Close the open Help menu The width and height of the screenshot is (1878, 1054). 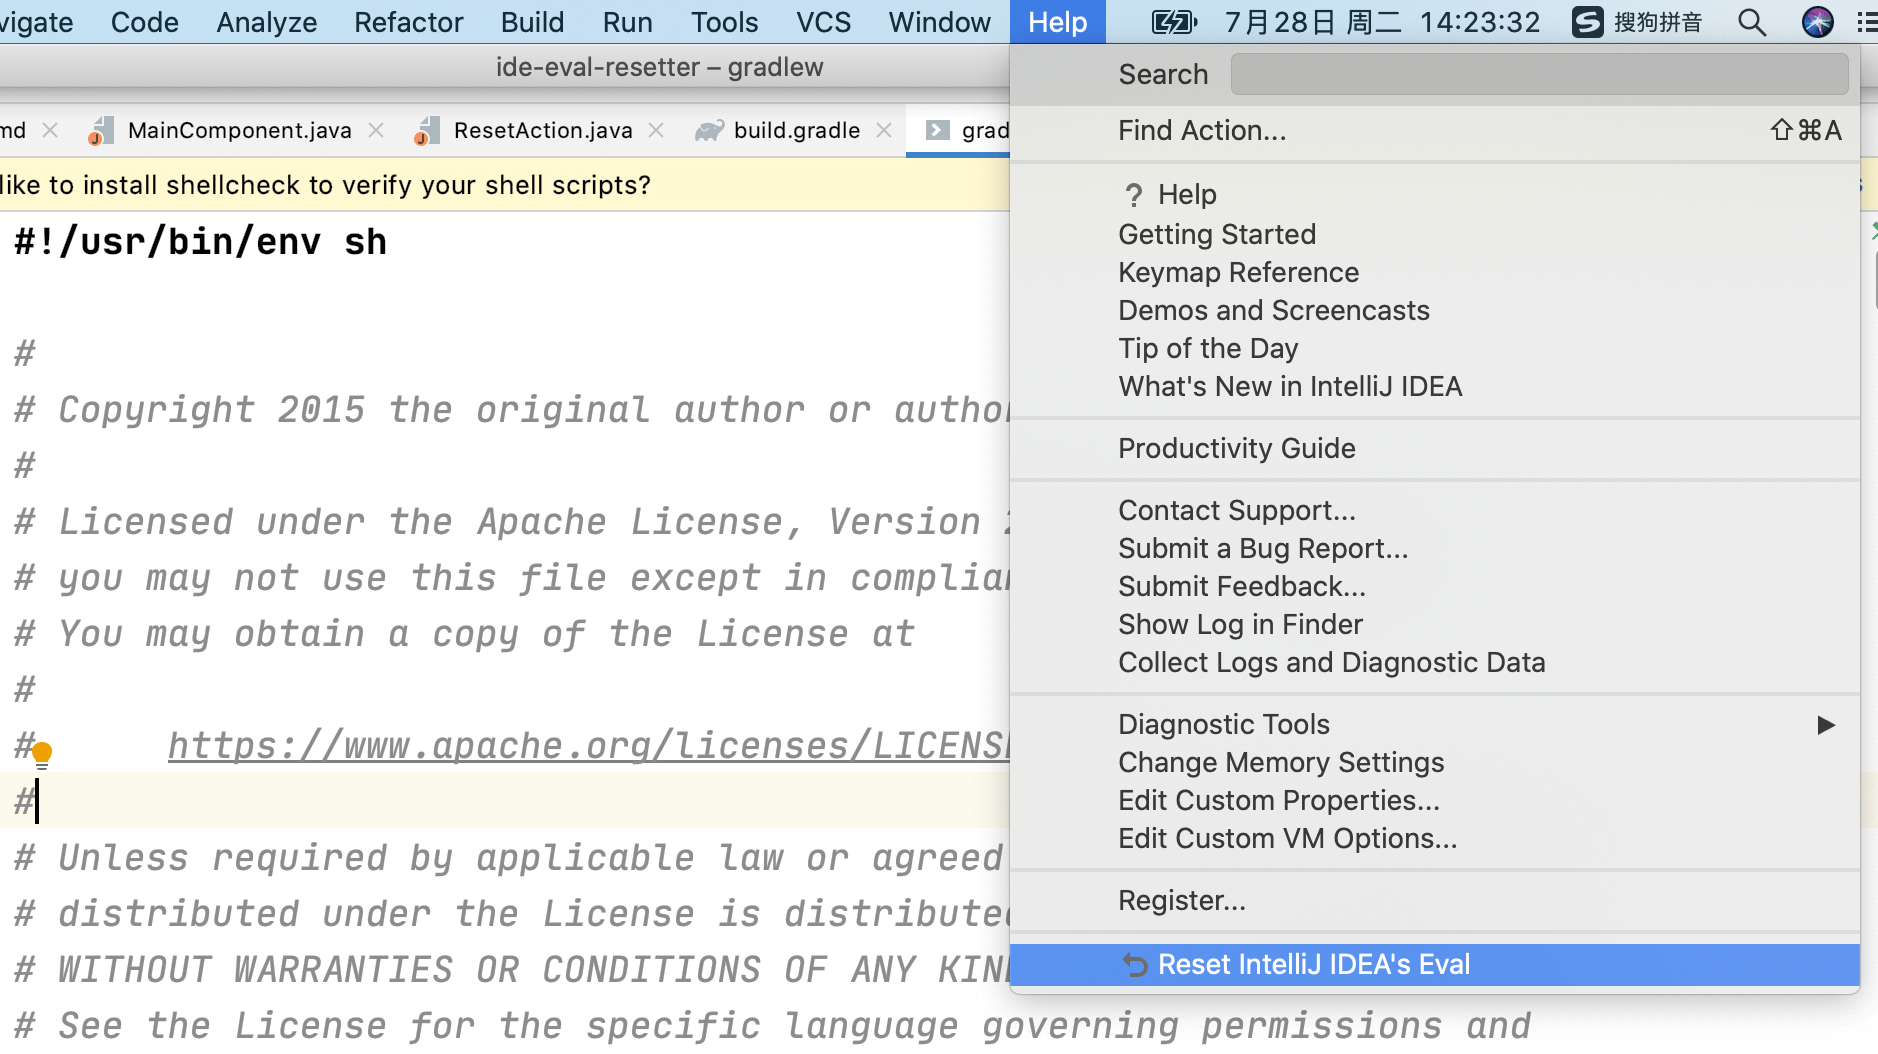coord(1058,22)
